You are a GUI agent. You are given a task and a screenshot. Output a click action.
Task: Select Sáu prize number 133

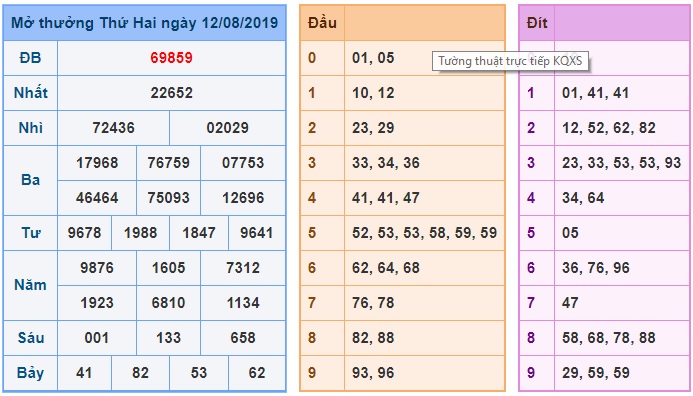coord(168,338)
